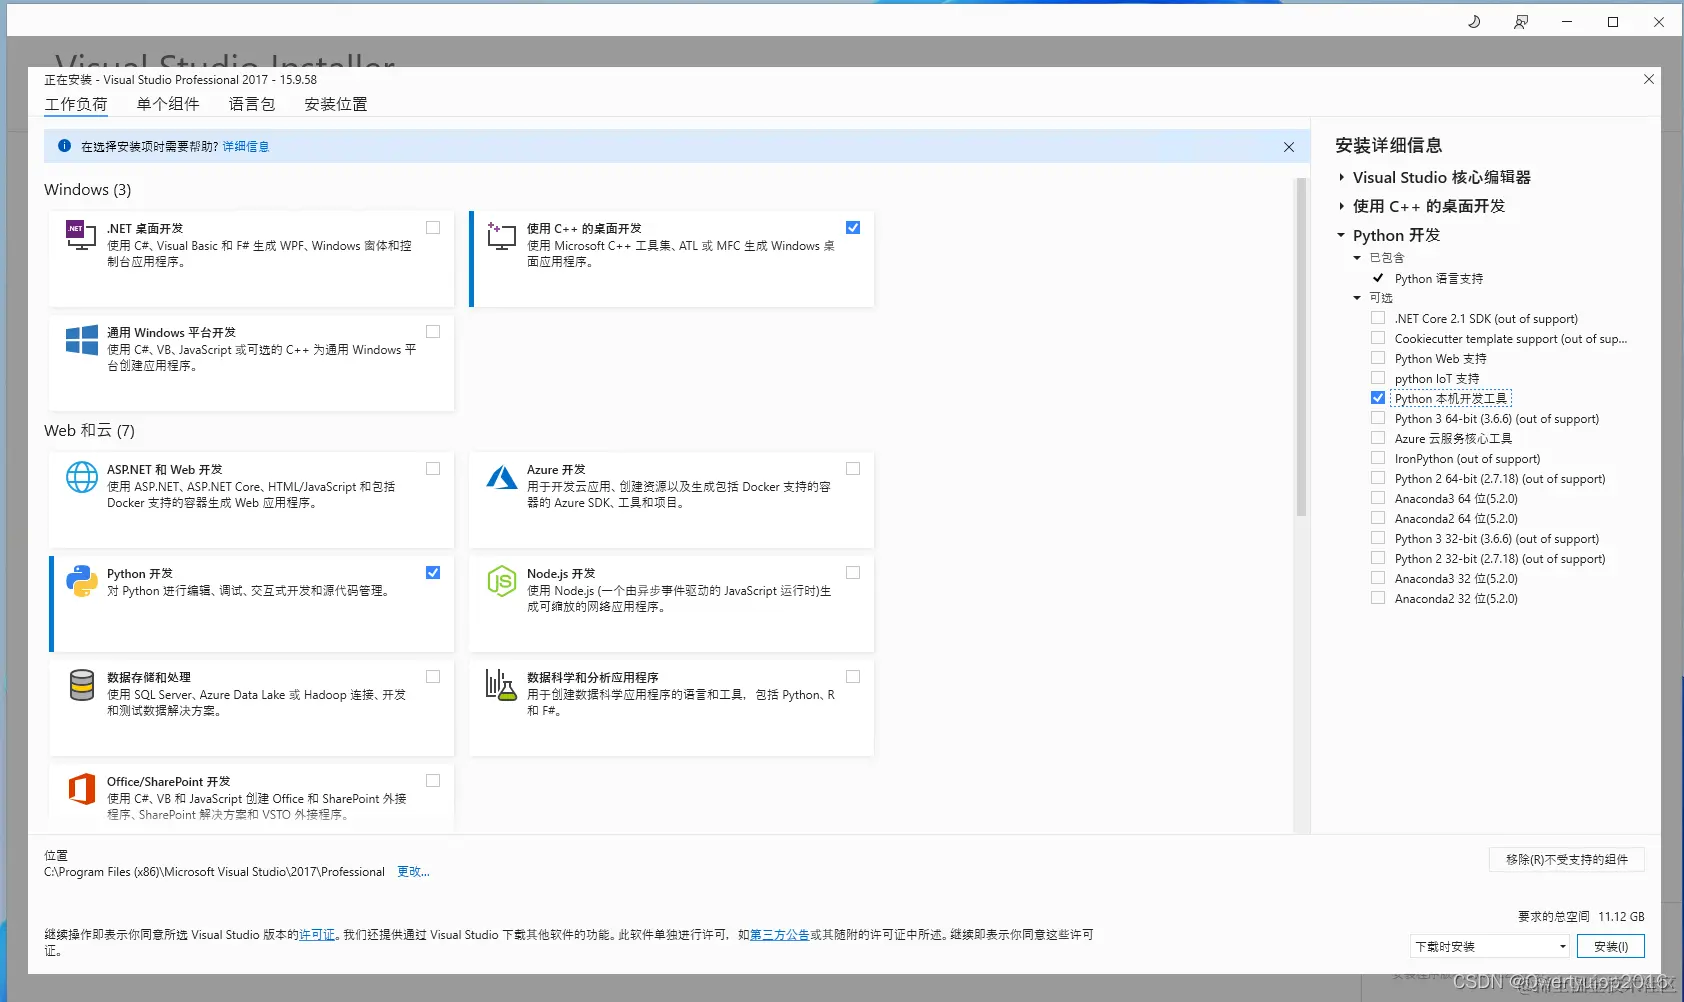1684x1002 pixels.
Task: Check the 数据科学和分析应用程序 checkbox
Action: (853, 677)
